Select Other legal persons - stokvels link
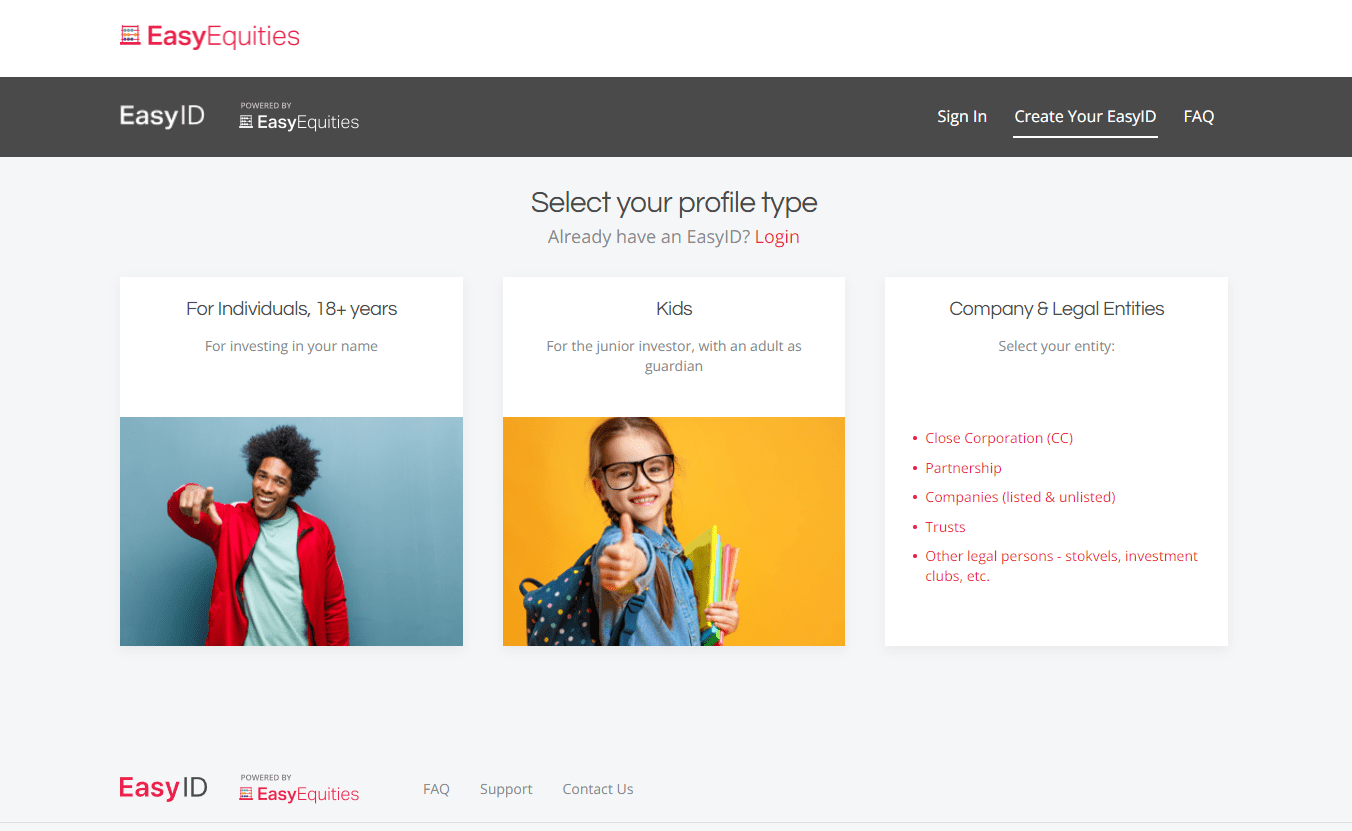 click(x=1061, y=566)
